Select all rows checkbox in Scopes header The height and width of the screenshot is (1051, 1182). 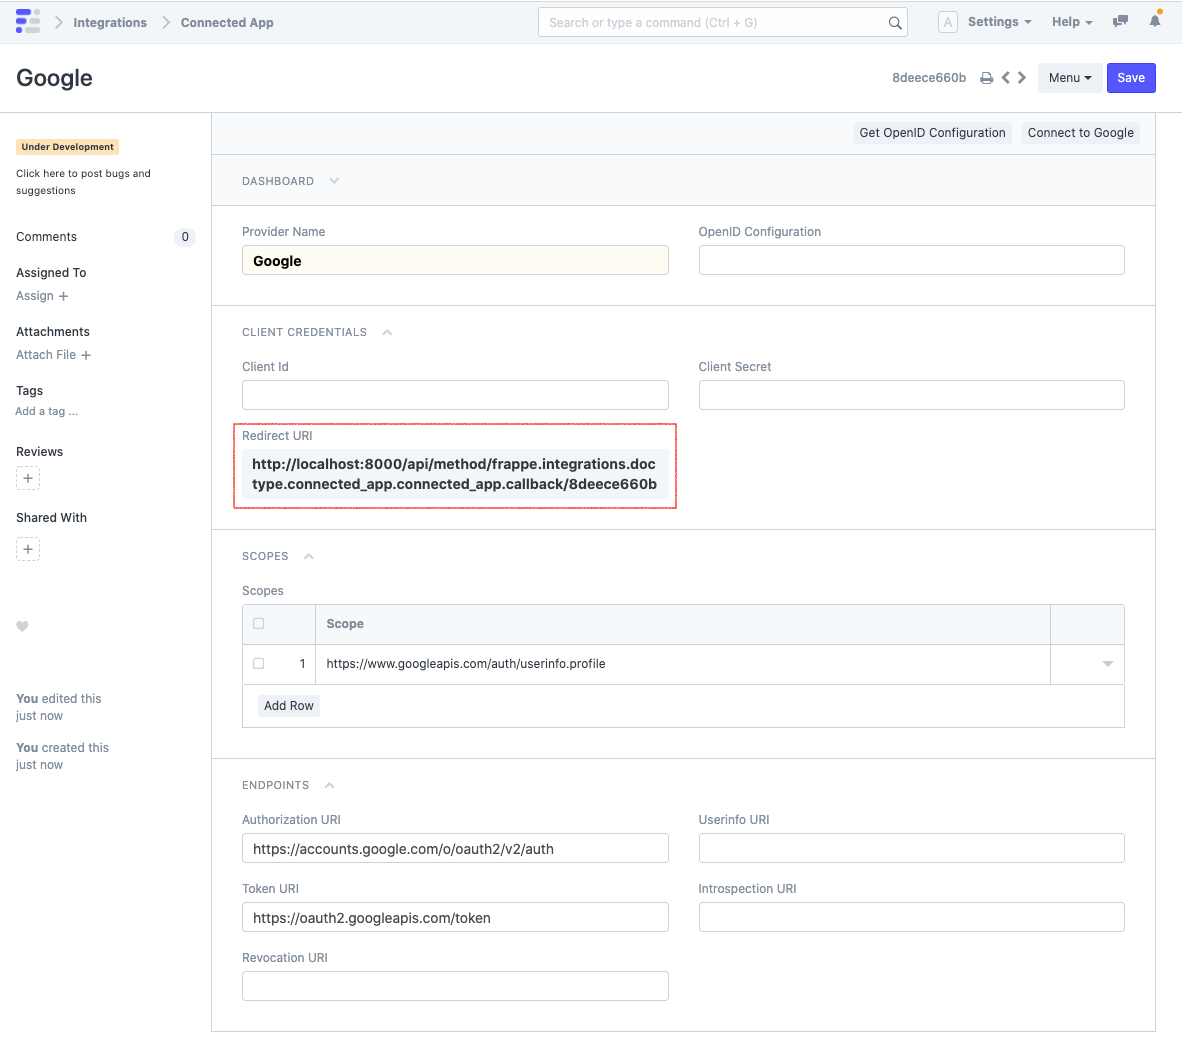click(259, 624)
